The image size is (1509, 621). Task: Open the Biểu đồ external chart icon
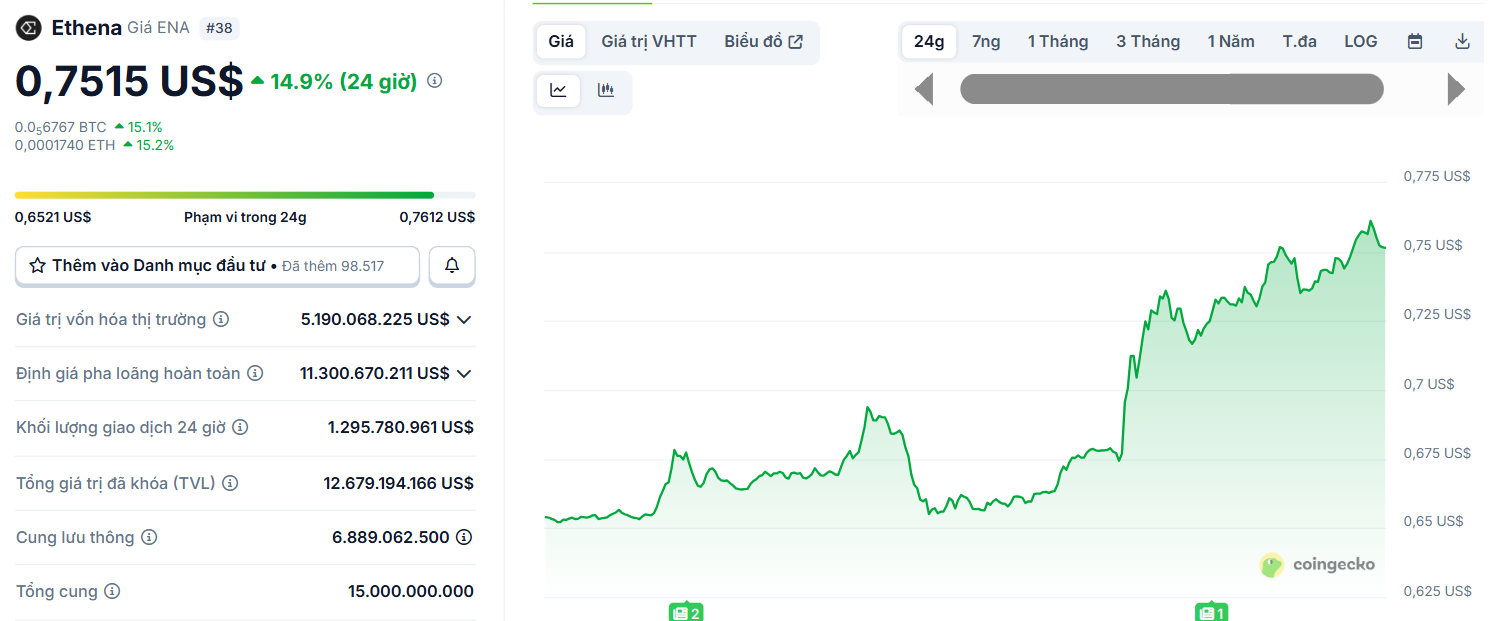pos(795,40)
